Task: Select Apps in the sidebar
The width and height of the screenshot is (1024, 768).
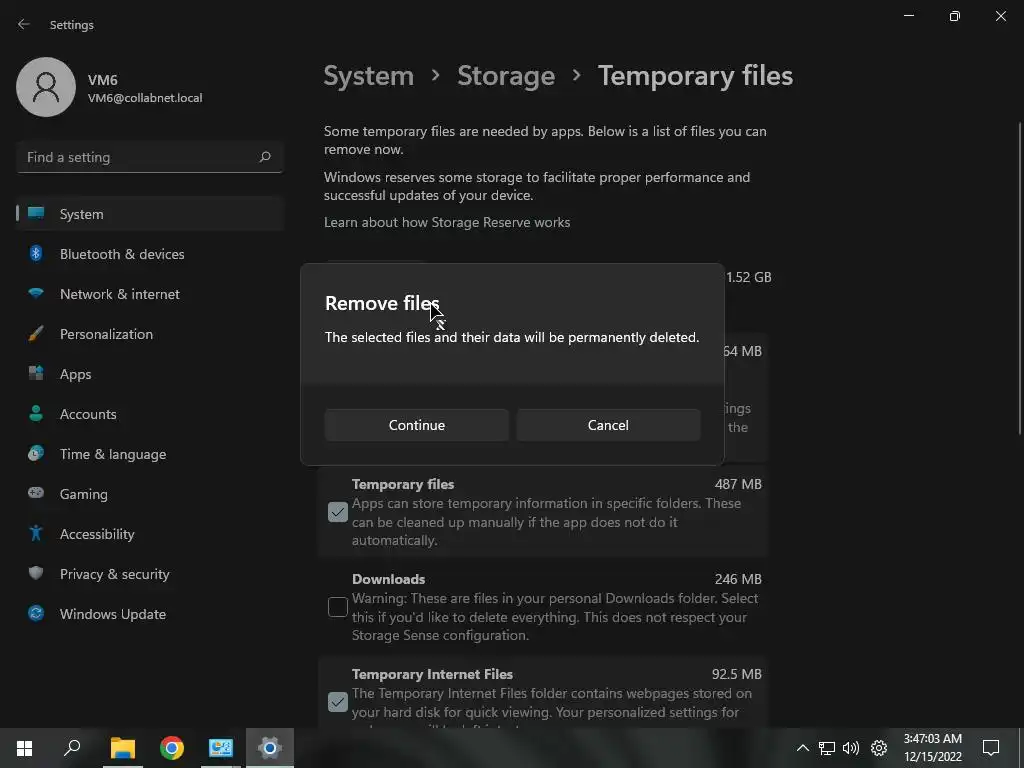Action: [150, 374]
